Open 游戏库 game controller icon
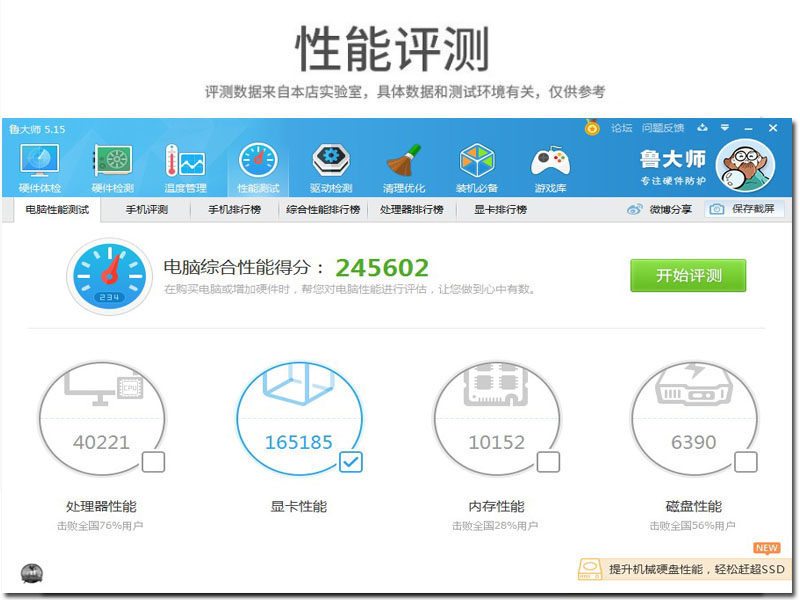 pyautogui.click(x=550, y=168)
